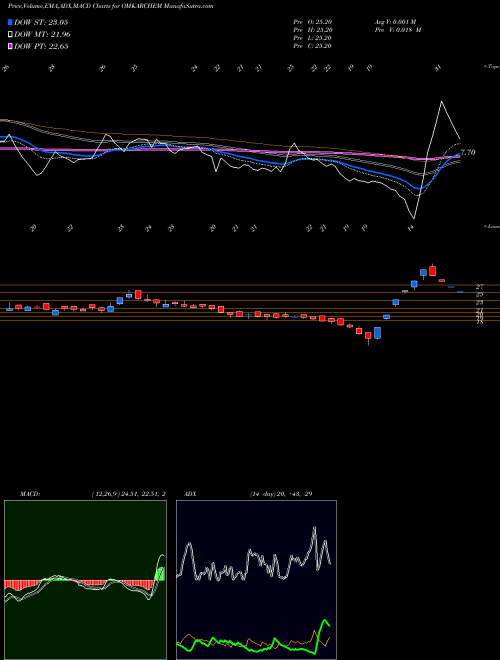Click the MACD panel title label
The width and height of the screenshot is (500, 660).
pyautogui.click(x=29, y=494)
